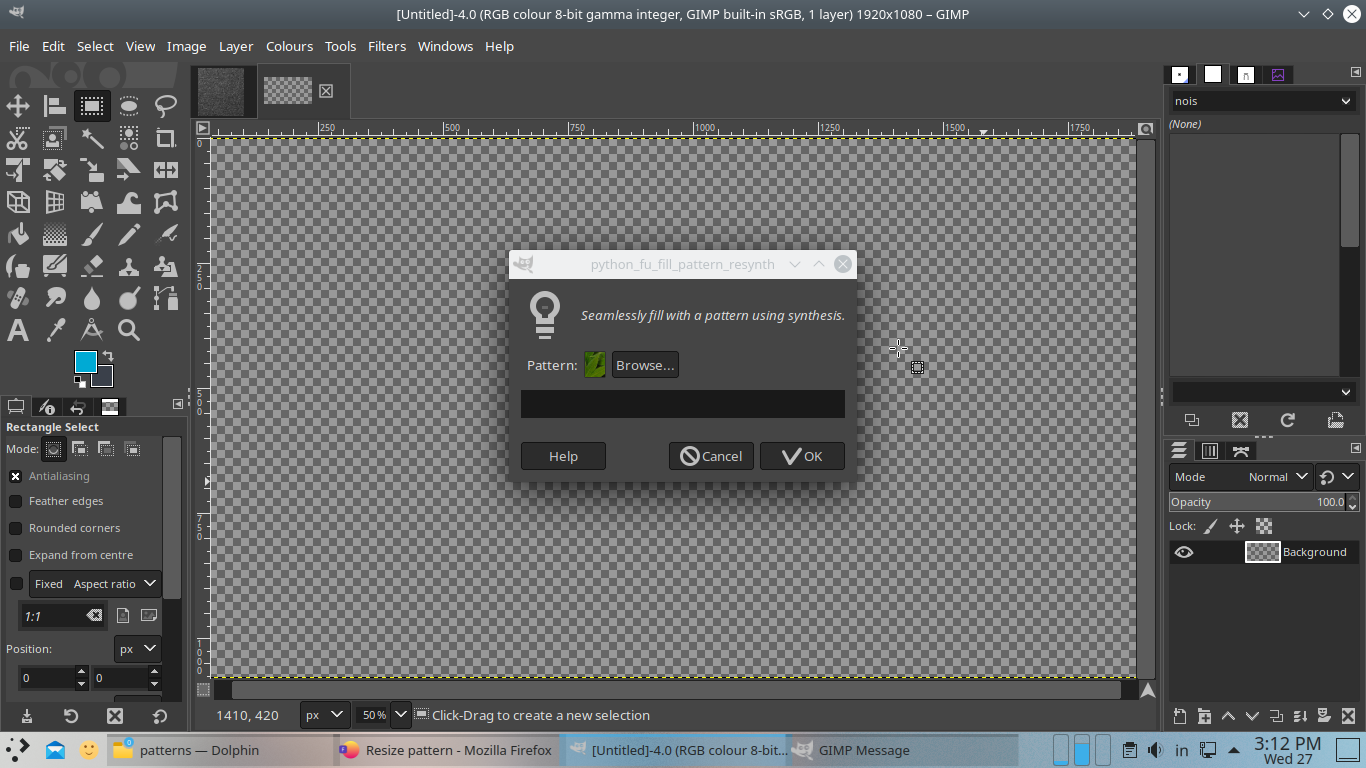
Task: Enable Rounded corners option
Action: 16,528
